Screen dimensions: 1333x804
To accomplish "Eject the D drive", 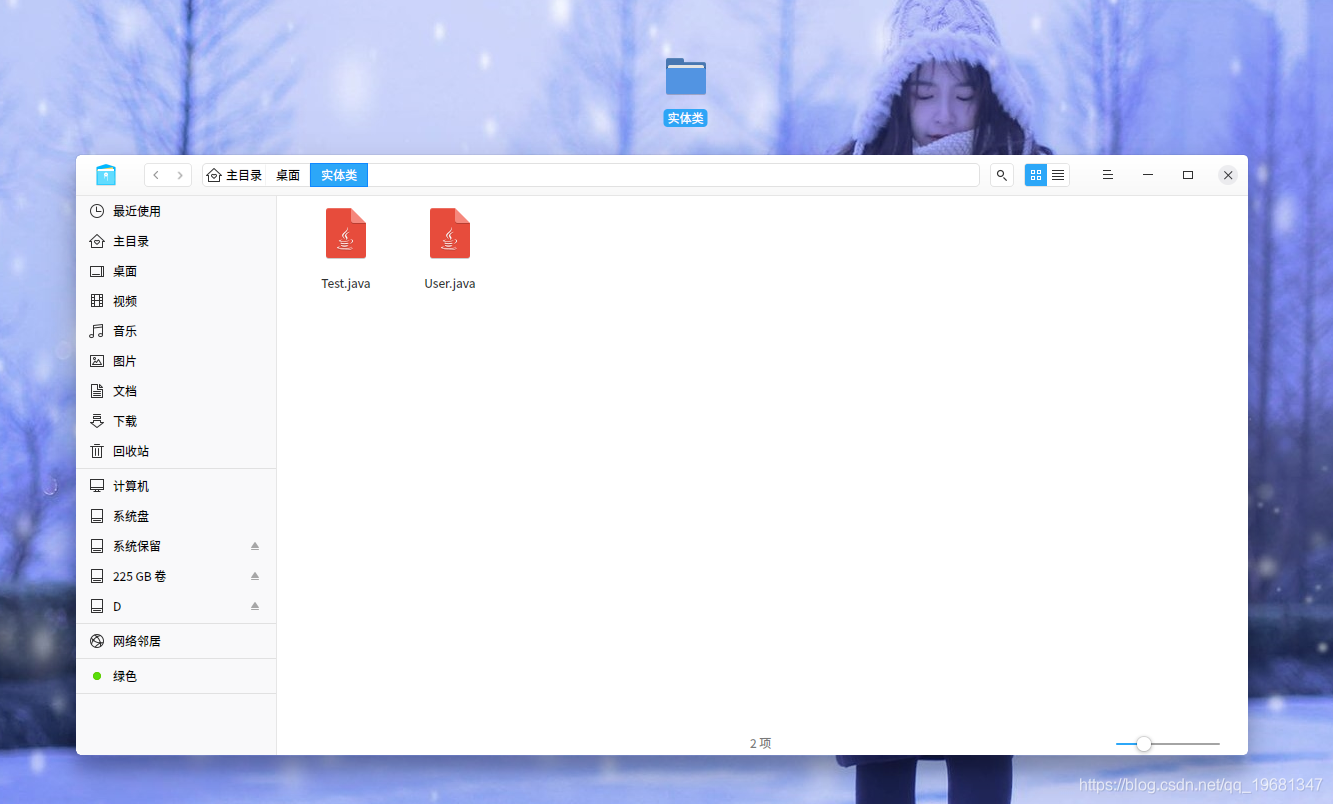I will 255,606.
